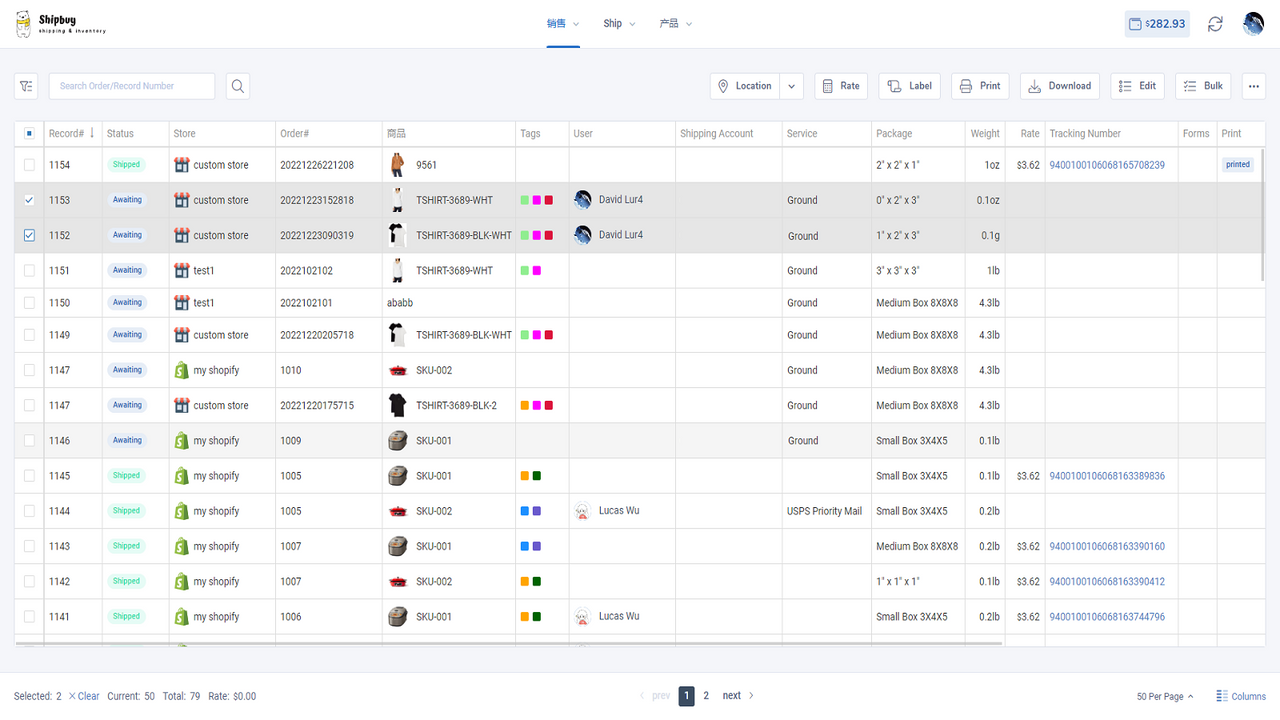Check the box for record 1149
The height and width of the screenshot is (720, 1280).
(29, 335)
